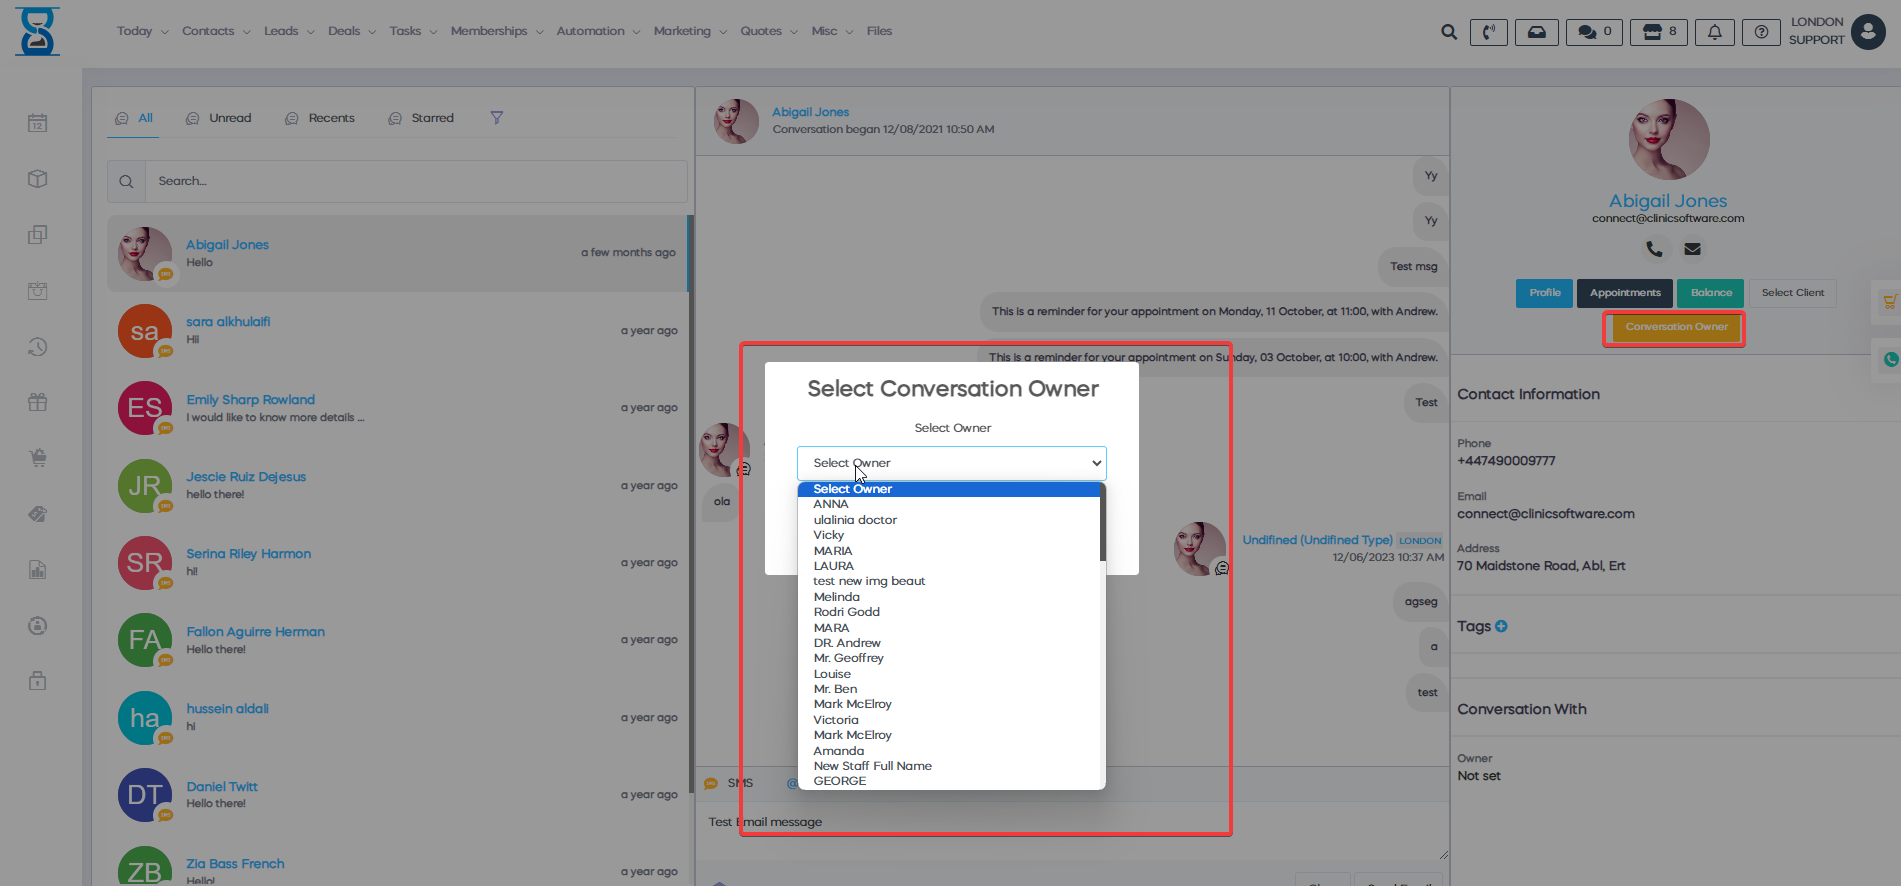Switch to the Unread conversations tab

point(219,118)
